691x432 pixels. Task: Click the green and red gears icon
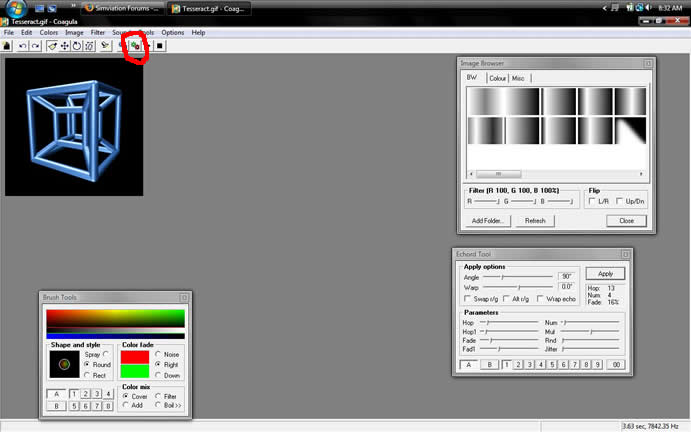[x=135, y=46]
